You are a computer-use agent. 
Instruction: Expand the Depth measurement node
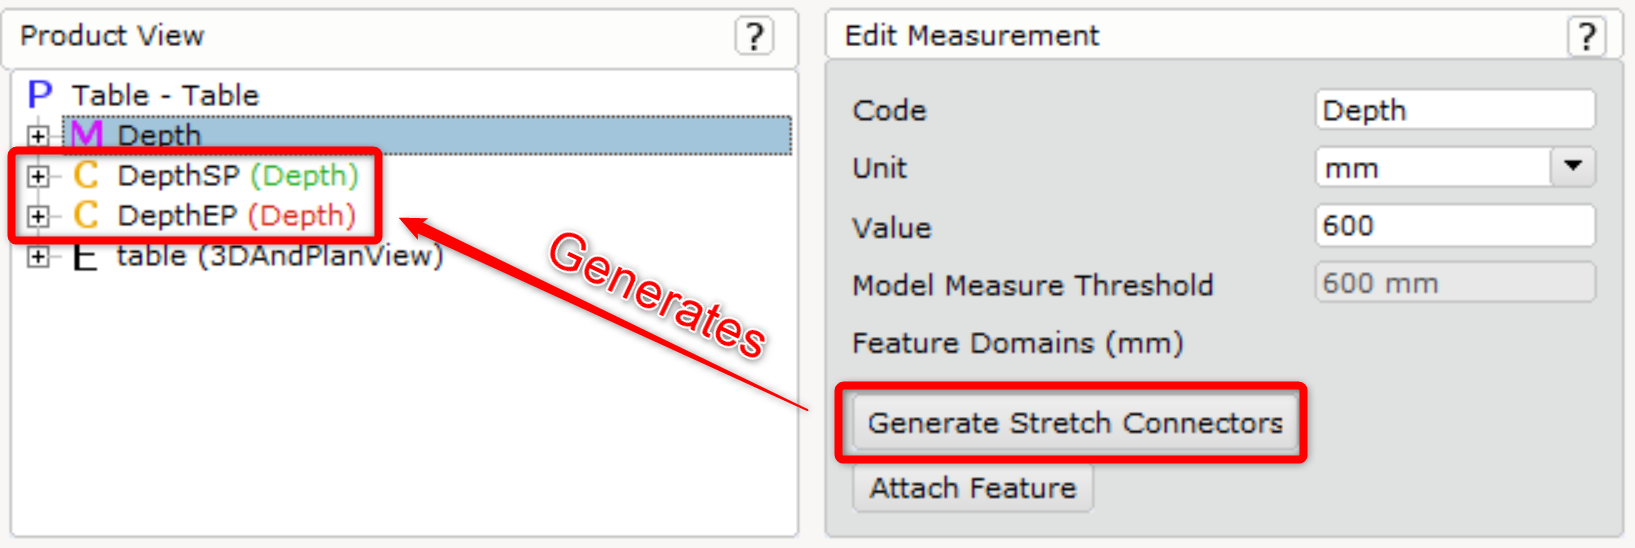[38, 135]
